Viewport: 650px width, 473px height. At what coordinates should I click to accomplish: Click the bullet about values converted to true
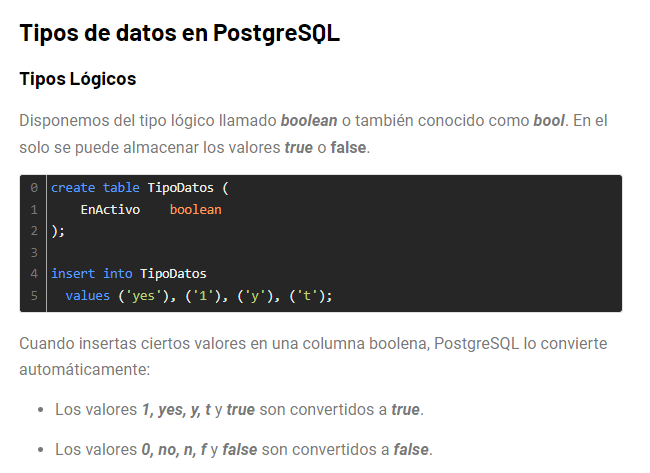point(239,410)
